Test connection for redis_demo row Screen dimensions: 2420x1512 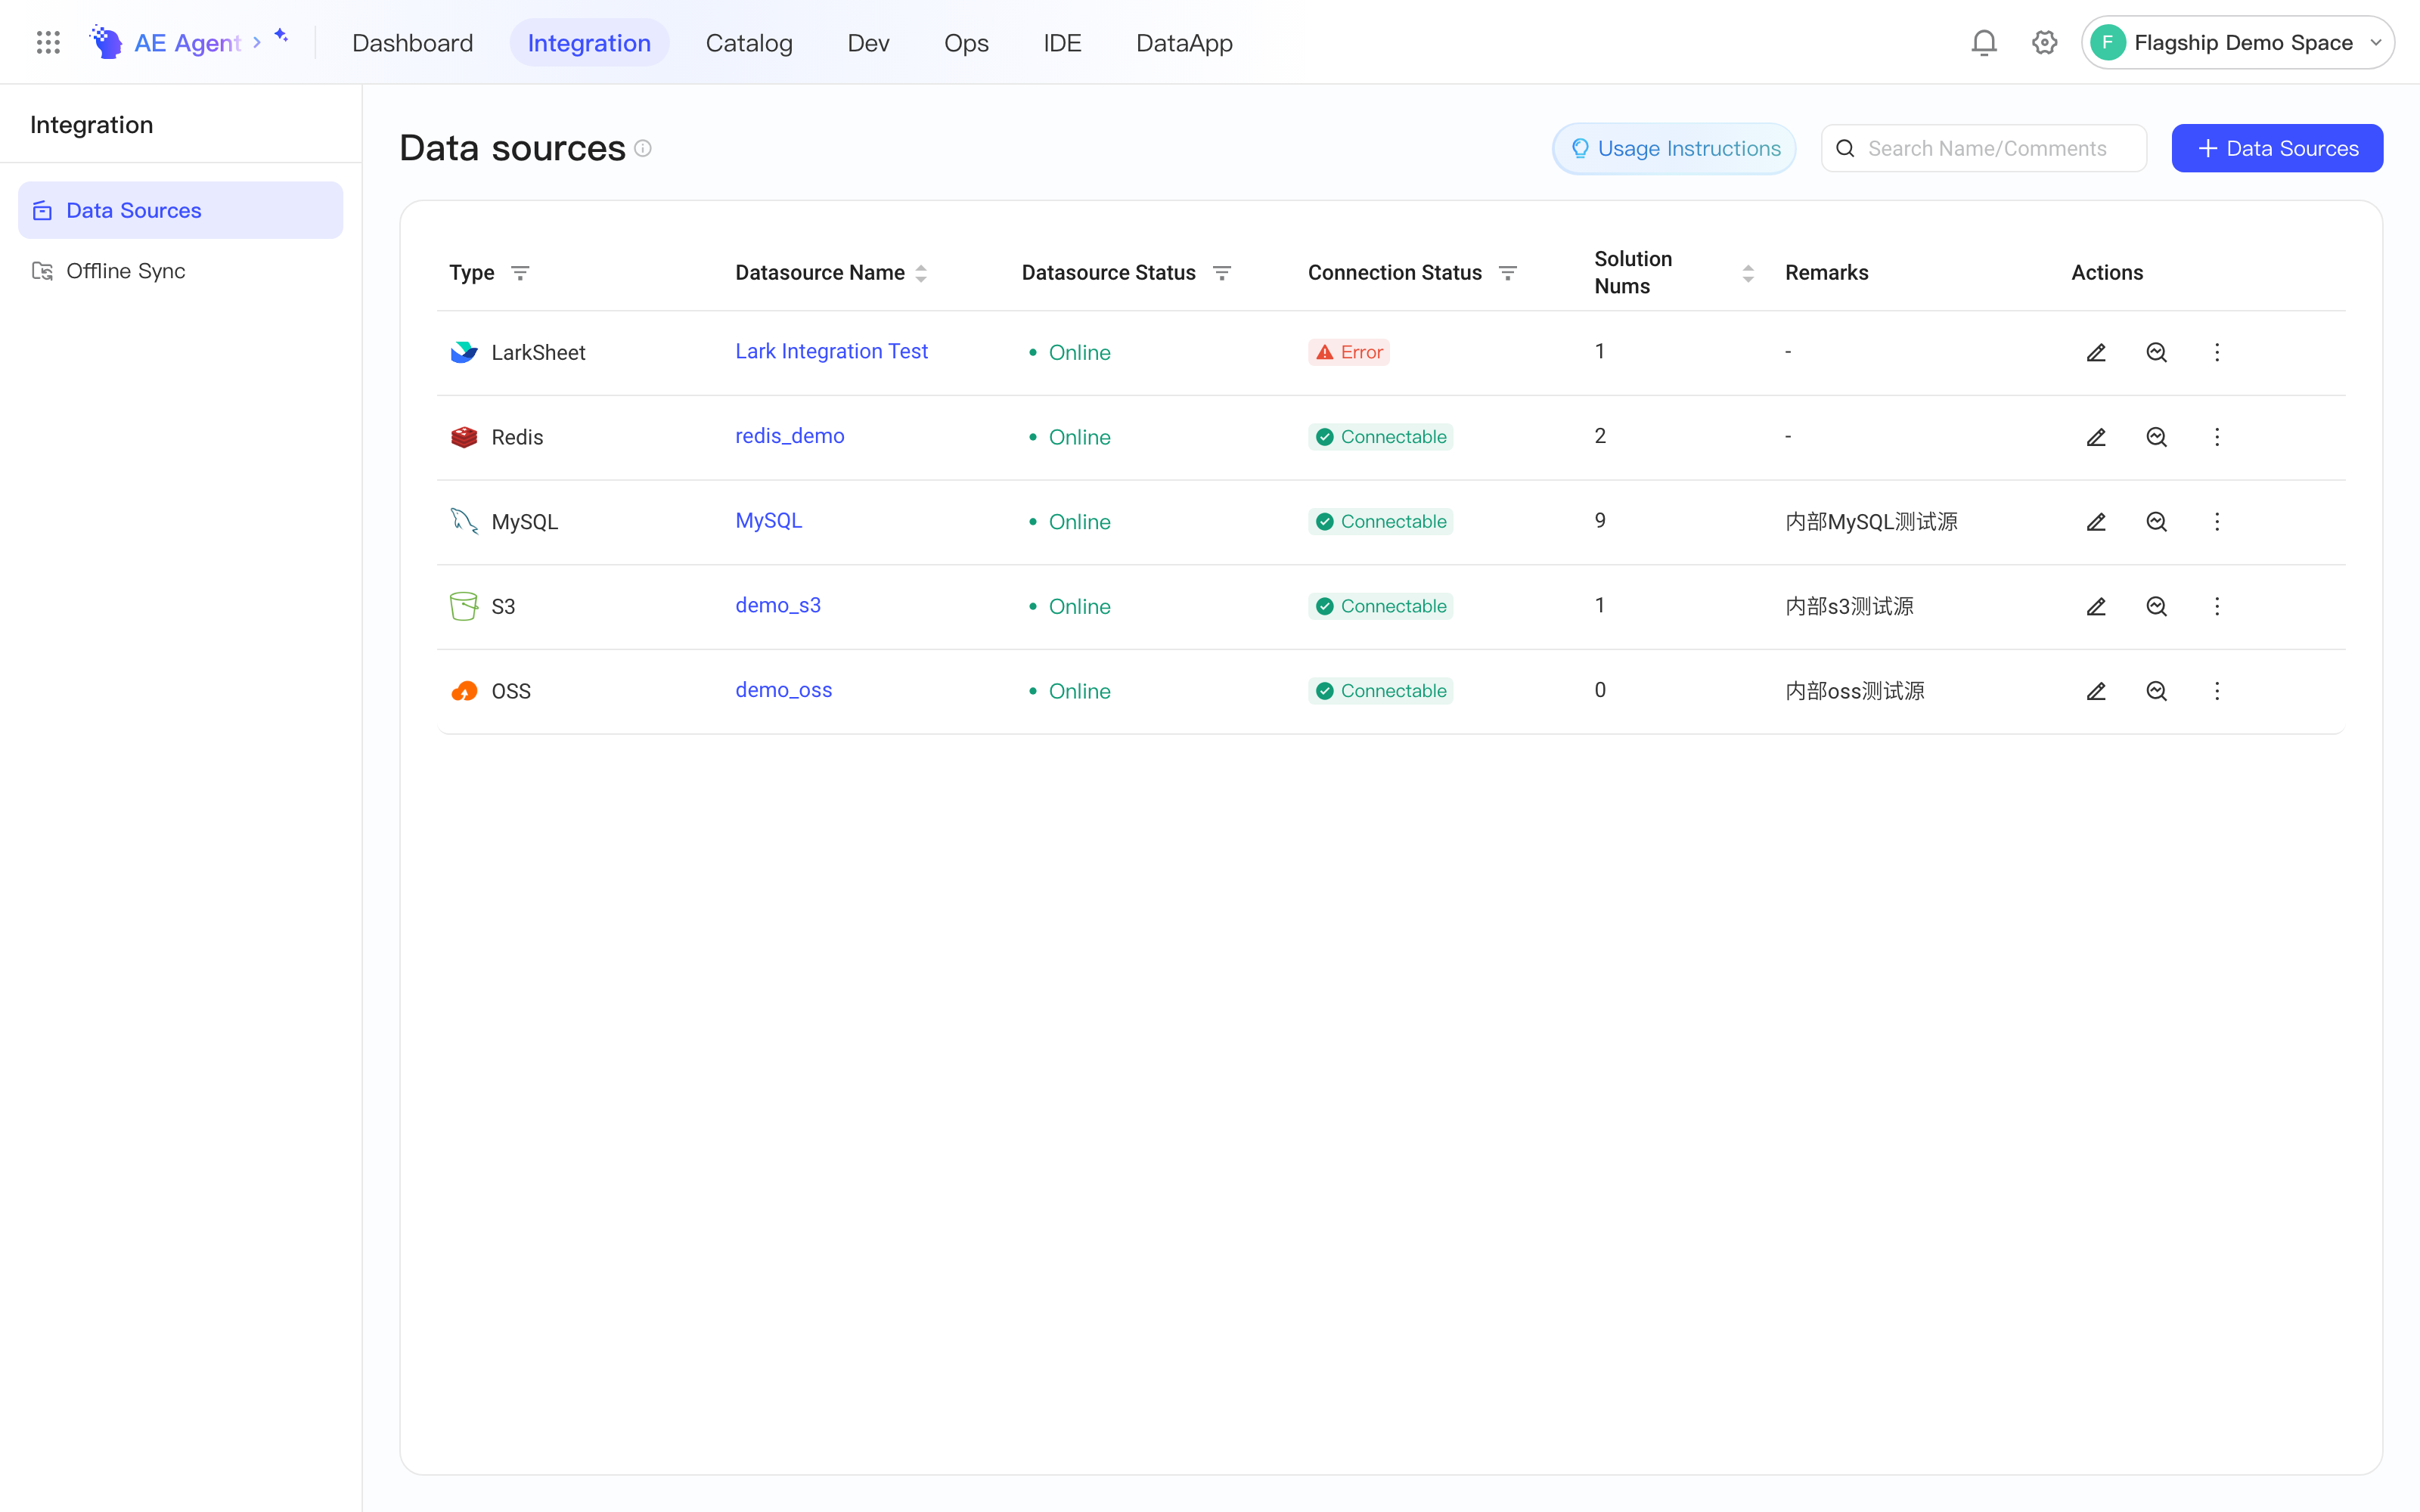click(2156, 437)
